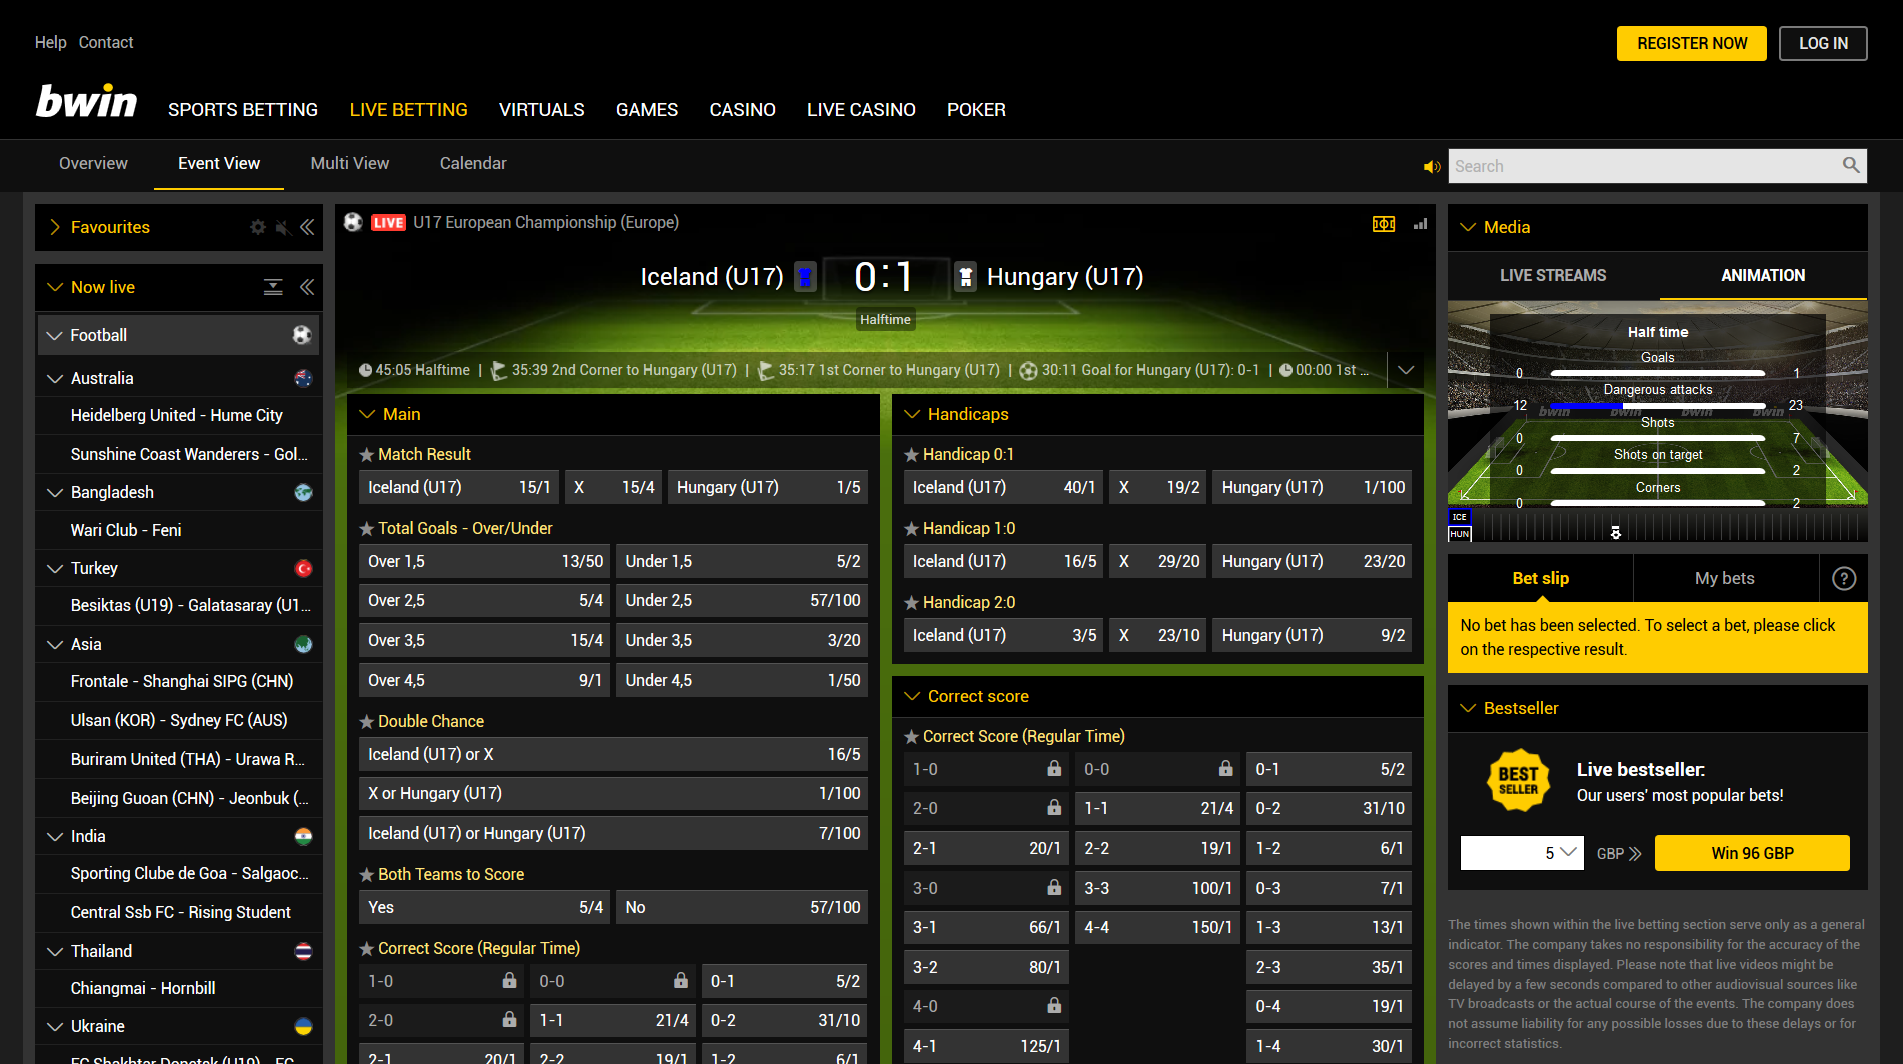This screenshot has height=1064, width=1903.
Task: Pick correct score 1-1 at 21/4 in Correct score panel
Action: [1158, 808]
